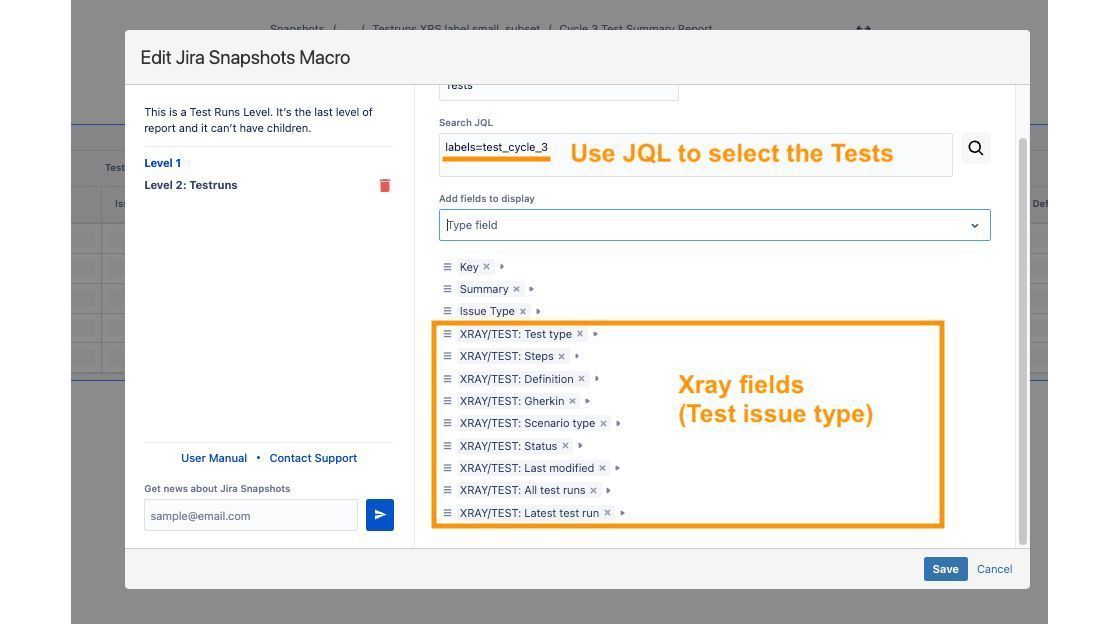Grab drag handle for XRAY/TEST: Latest test run
This screenshot has width=1120, height=624.
point(447,513)
